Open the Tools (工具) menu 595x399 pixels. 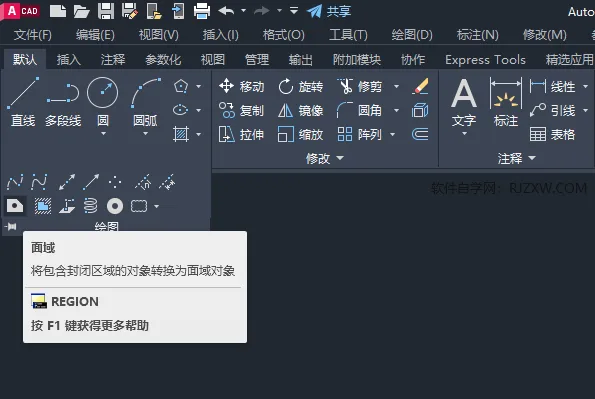click(x=348, y=35)
